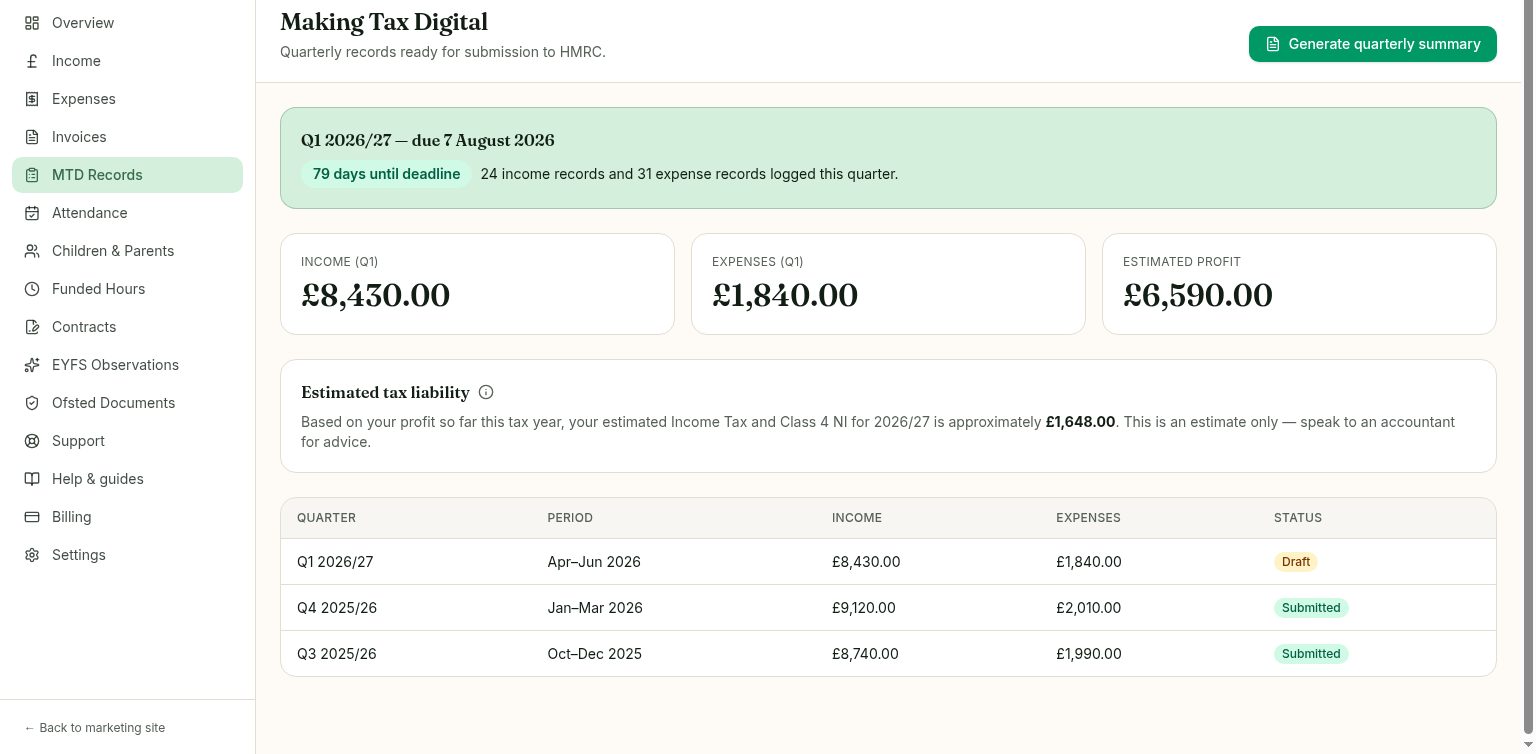Open Expenses in the sidebar
Image resolution: width=1536 pixels, height=754 pixels.
127,99
